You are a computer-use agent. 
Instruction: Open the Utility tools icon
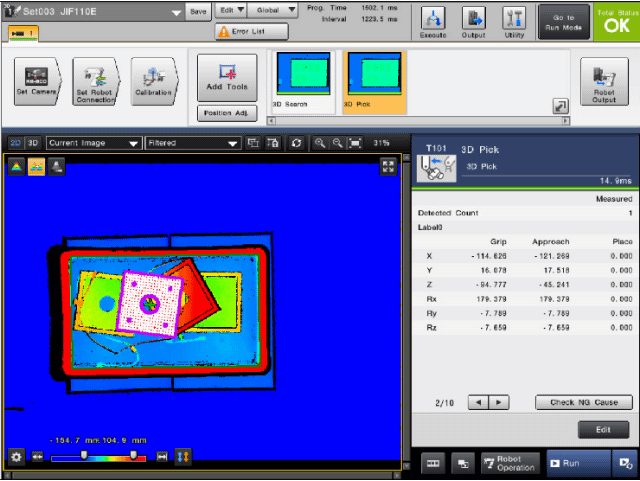[515, 21]
